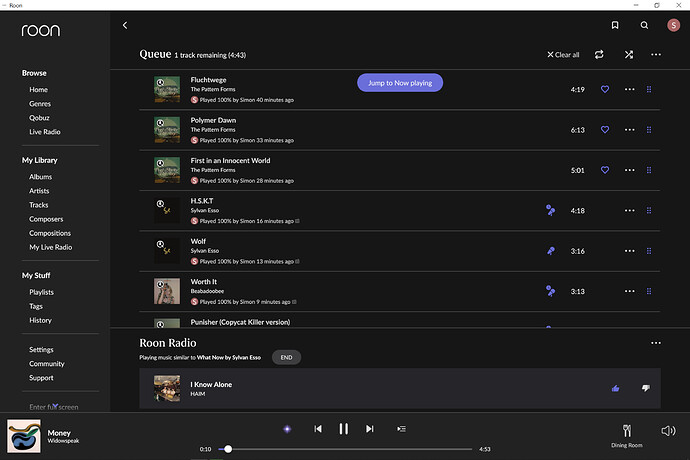Open three-dot menu for Polymer Dawn
Screen dimensions: 690x460
tap(630, 130)
